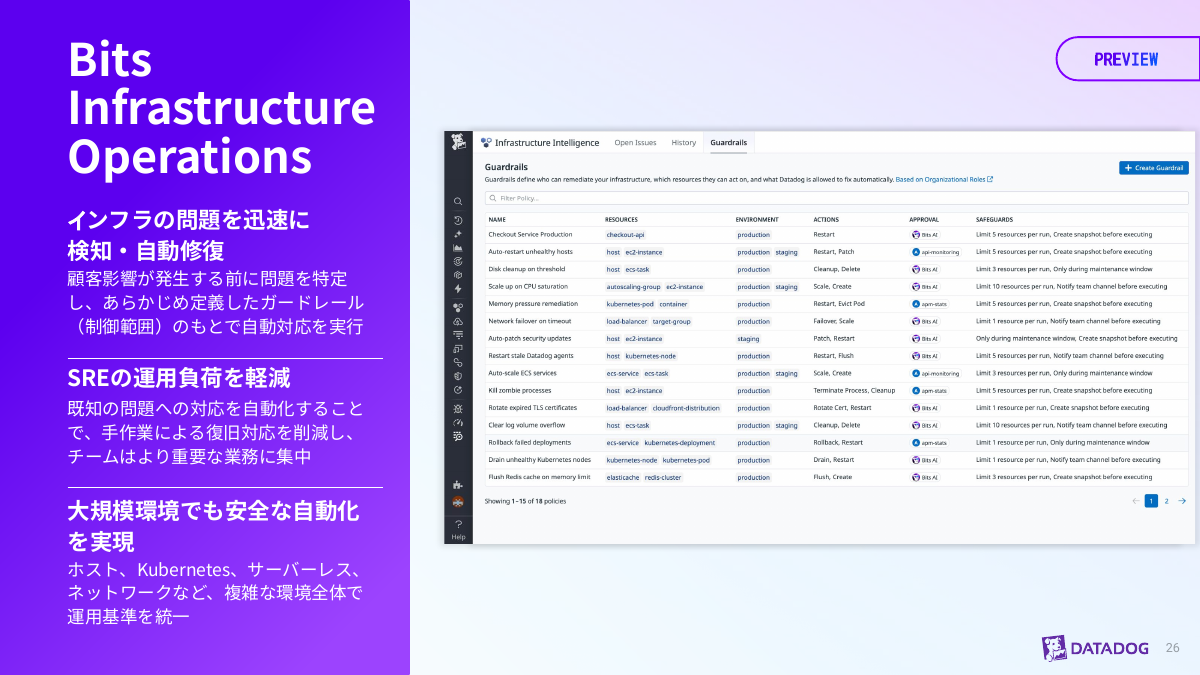Click the target-group resource tag
The width and height of the screenshot is (1200, 675).
672,322
